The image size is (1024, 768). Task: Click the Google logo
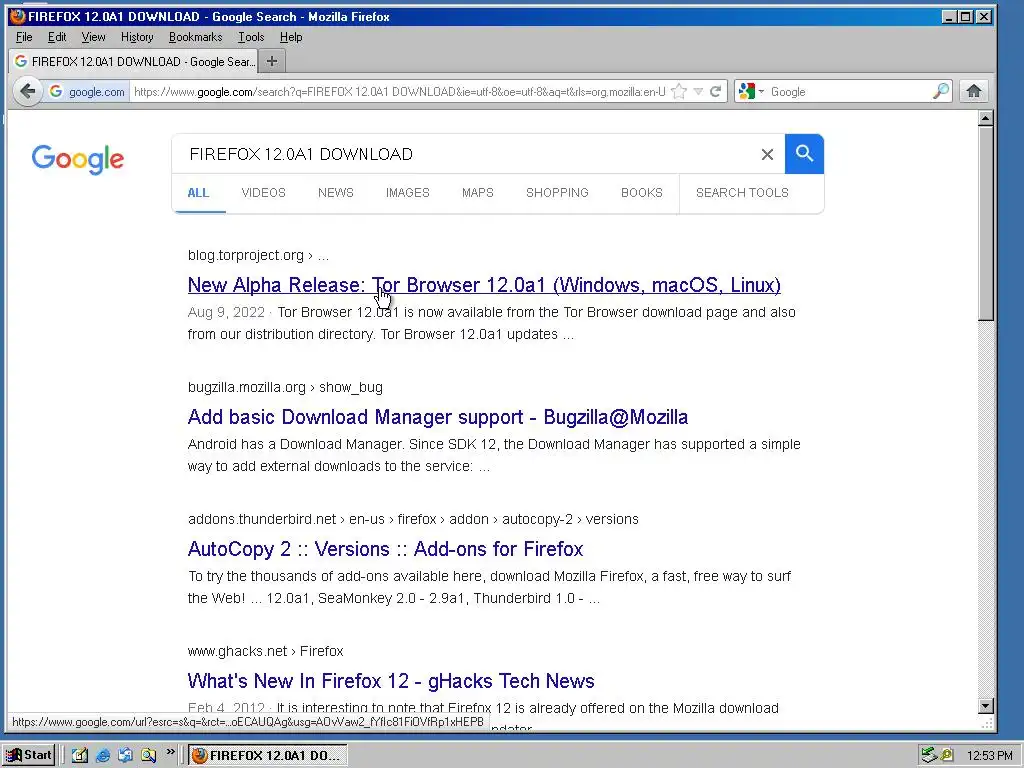78,159
